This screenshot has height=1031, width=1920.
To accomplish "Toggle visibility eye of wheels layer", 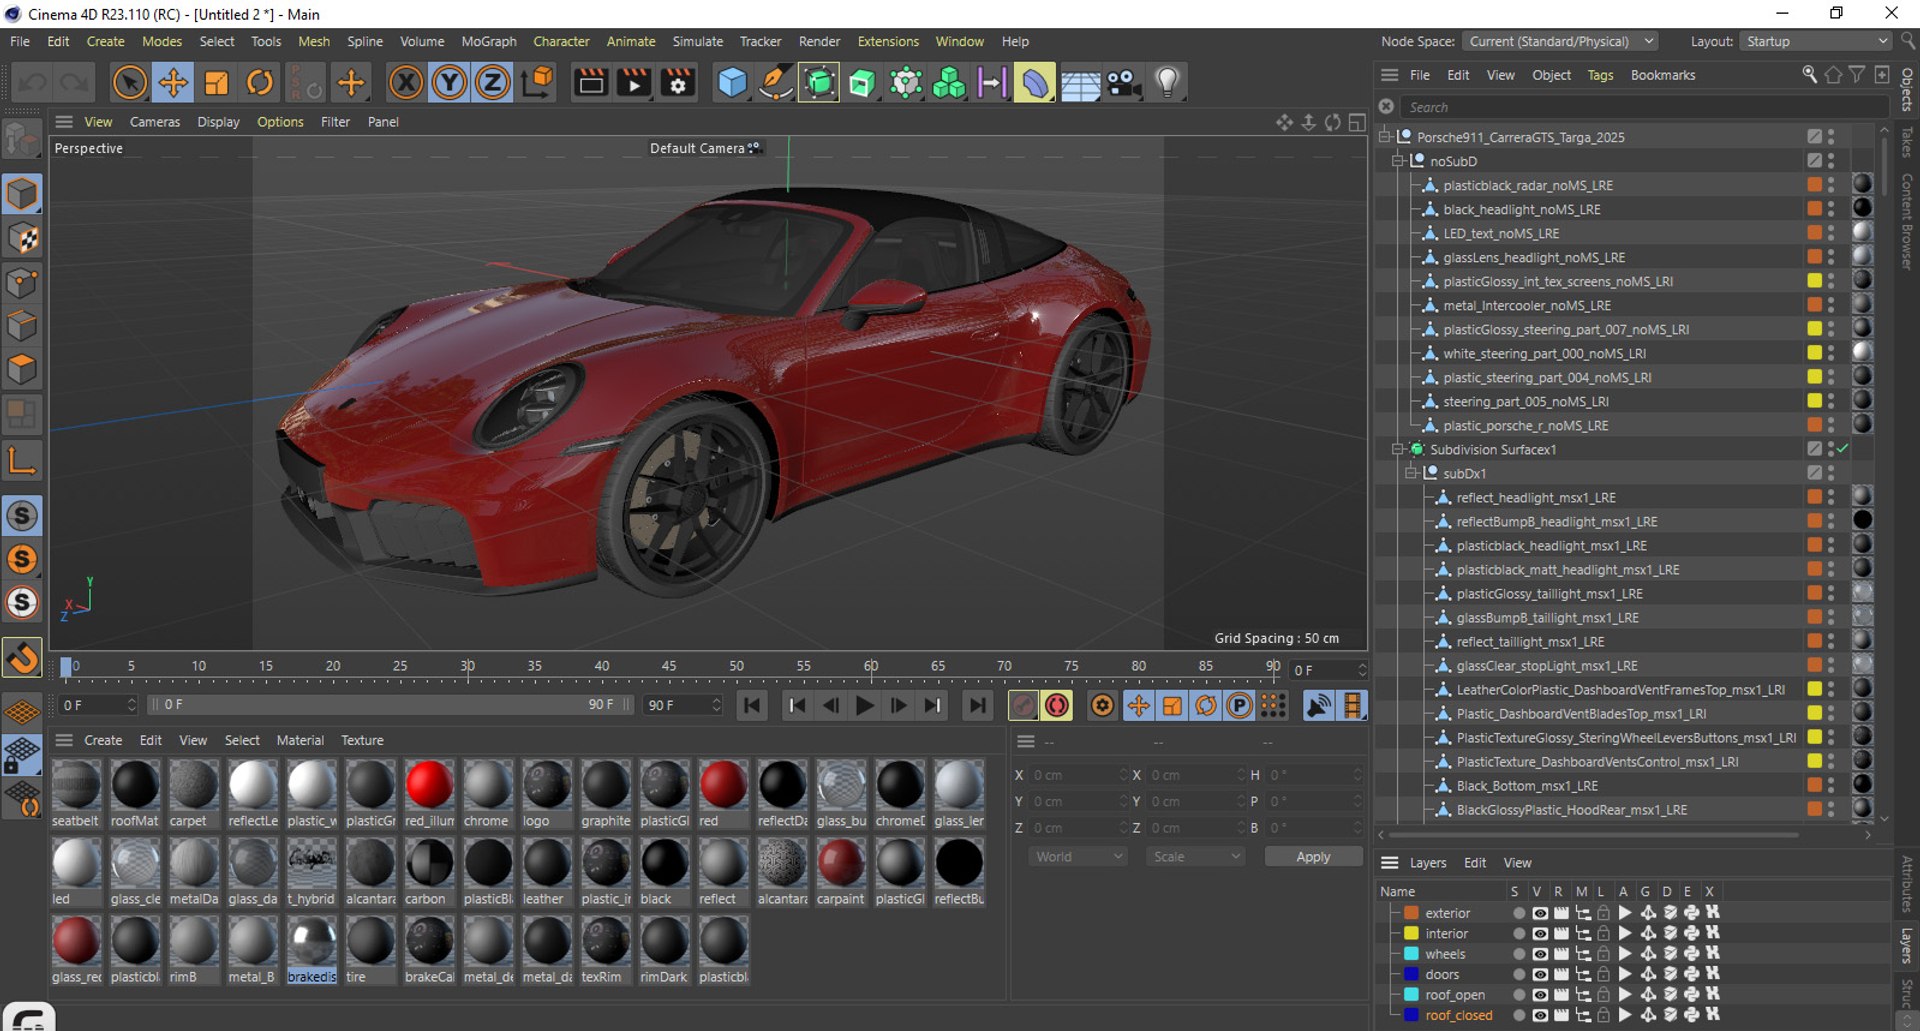I will tap(1540, 954).
